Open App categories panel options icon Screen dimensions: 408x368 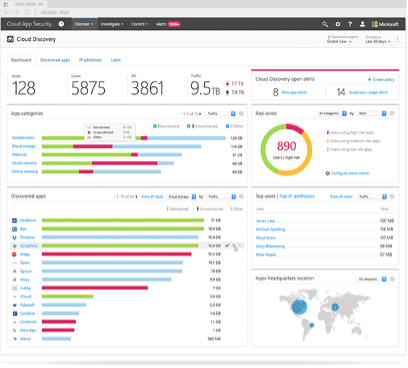pos(241,113)
